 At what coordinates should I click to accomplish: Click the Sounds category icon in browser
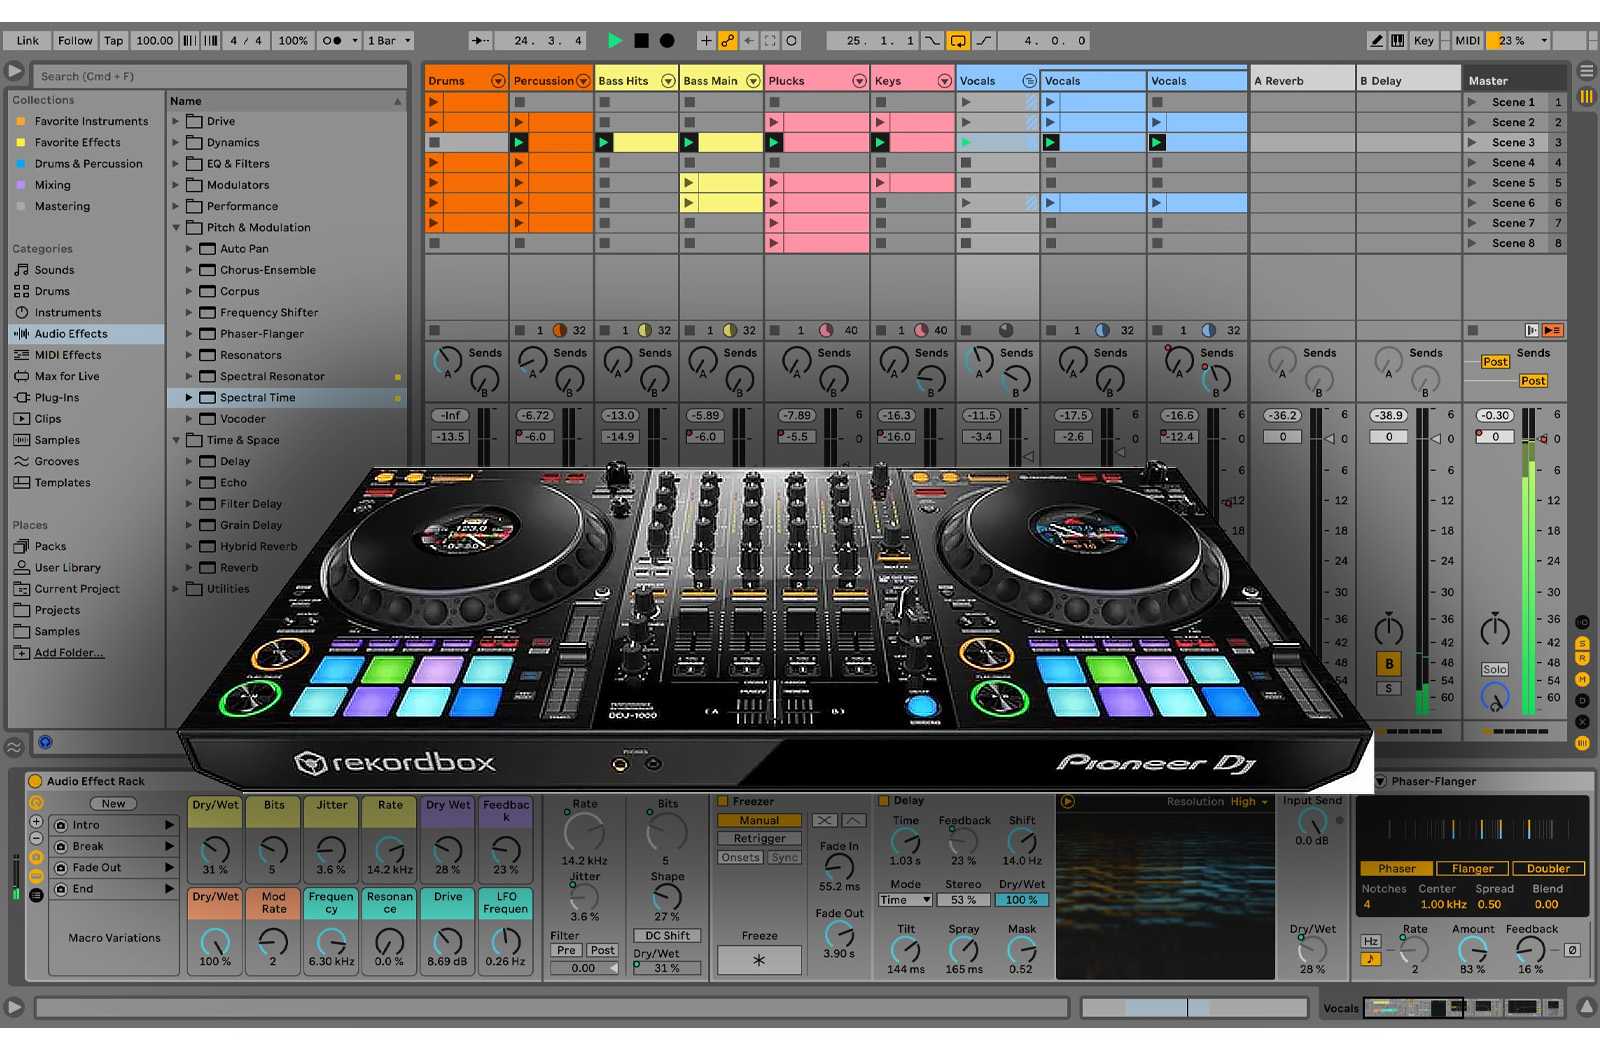[21, 269]
